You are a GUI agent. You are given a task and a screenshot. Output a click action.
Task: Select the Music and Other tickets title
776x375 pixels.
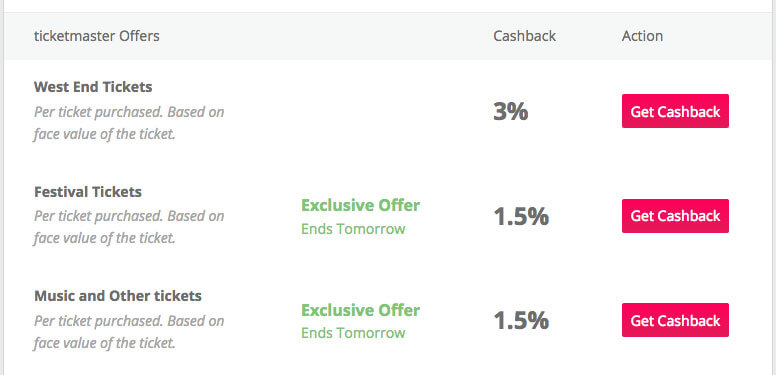pos(118,296)
